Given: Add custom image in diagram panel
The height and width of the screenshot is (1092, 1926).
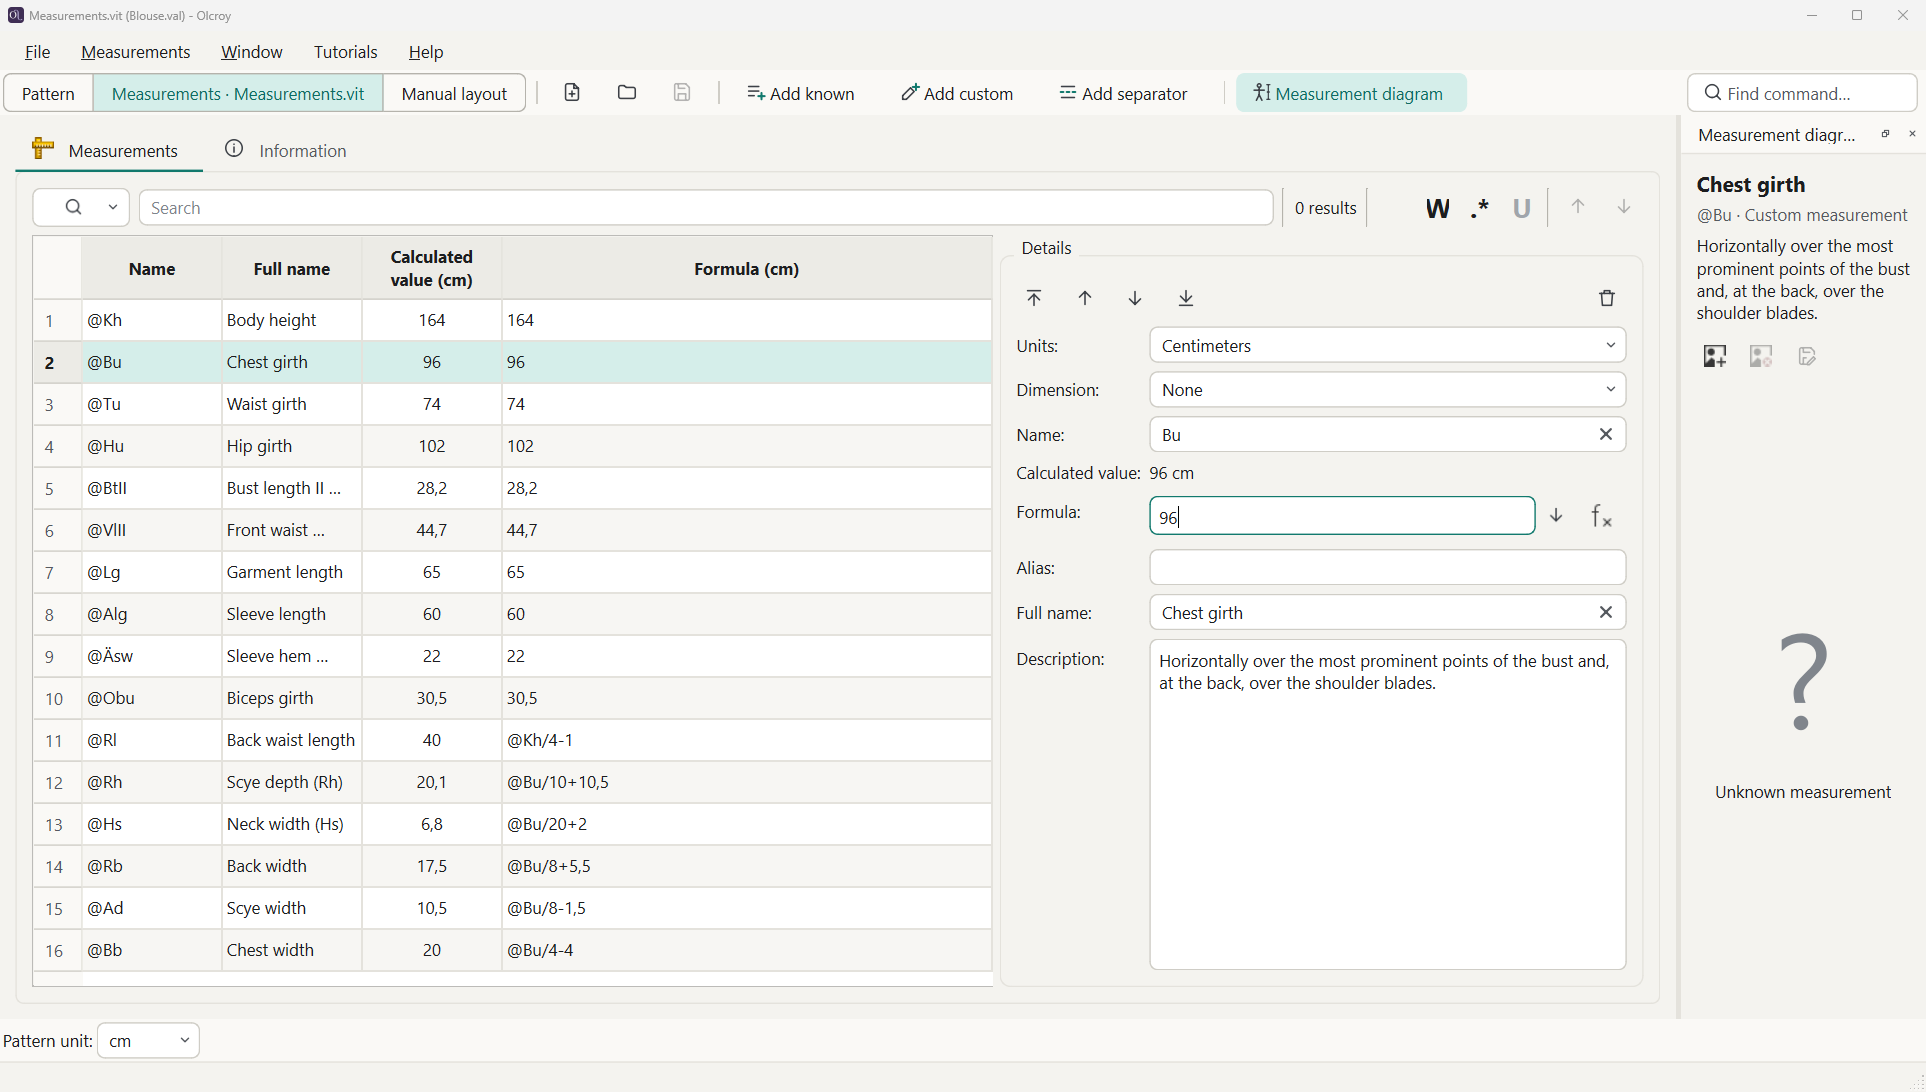Looking at the screenshot, I should pos(1715,356).
